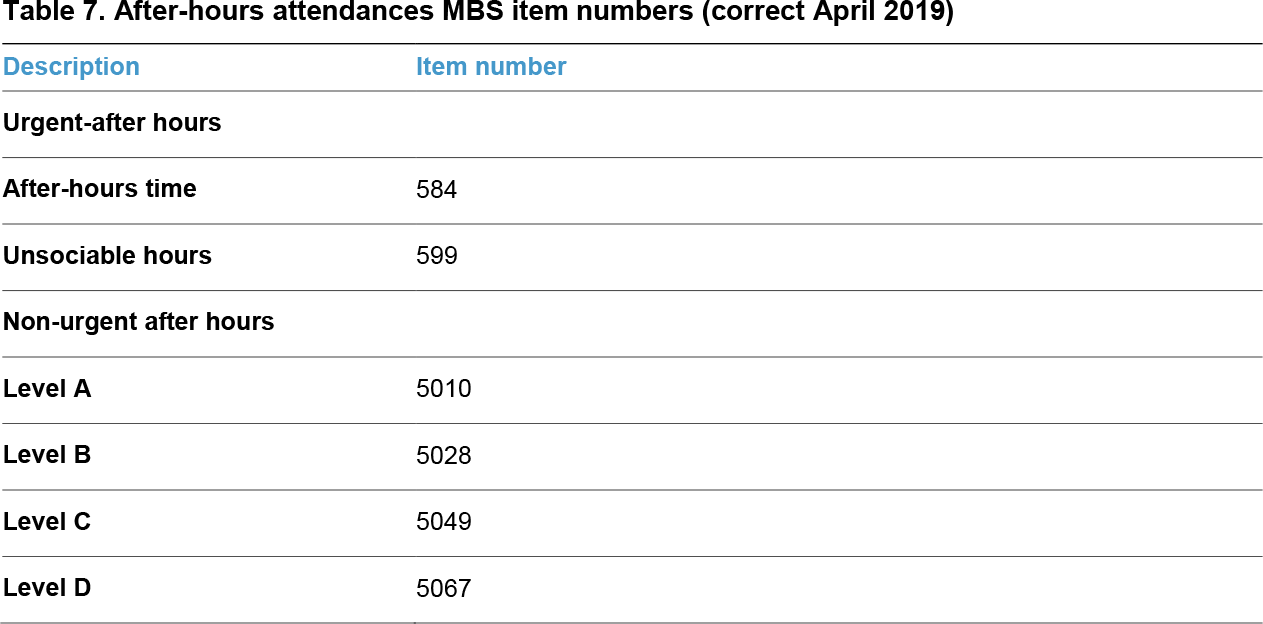Click the Level D row label

point(47,588)
